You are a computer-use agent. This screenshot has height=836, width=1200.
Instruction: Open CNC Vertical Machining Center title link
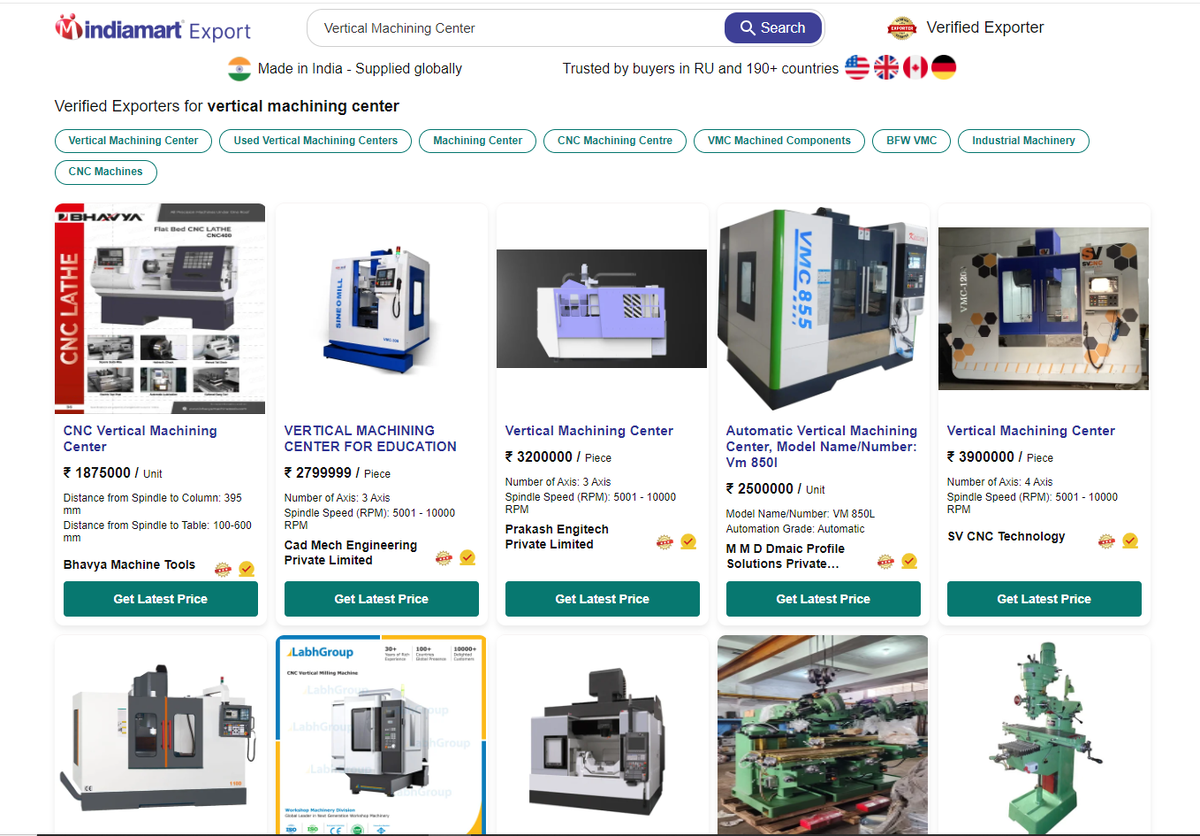140,439
